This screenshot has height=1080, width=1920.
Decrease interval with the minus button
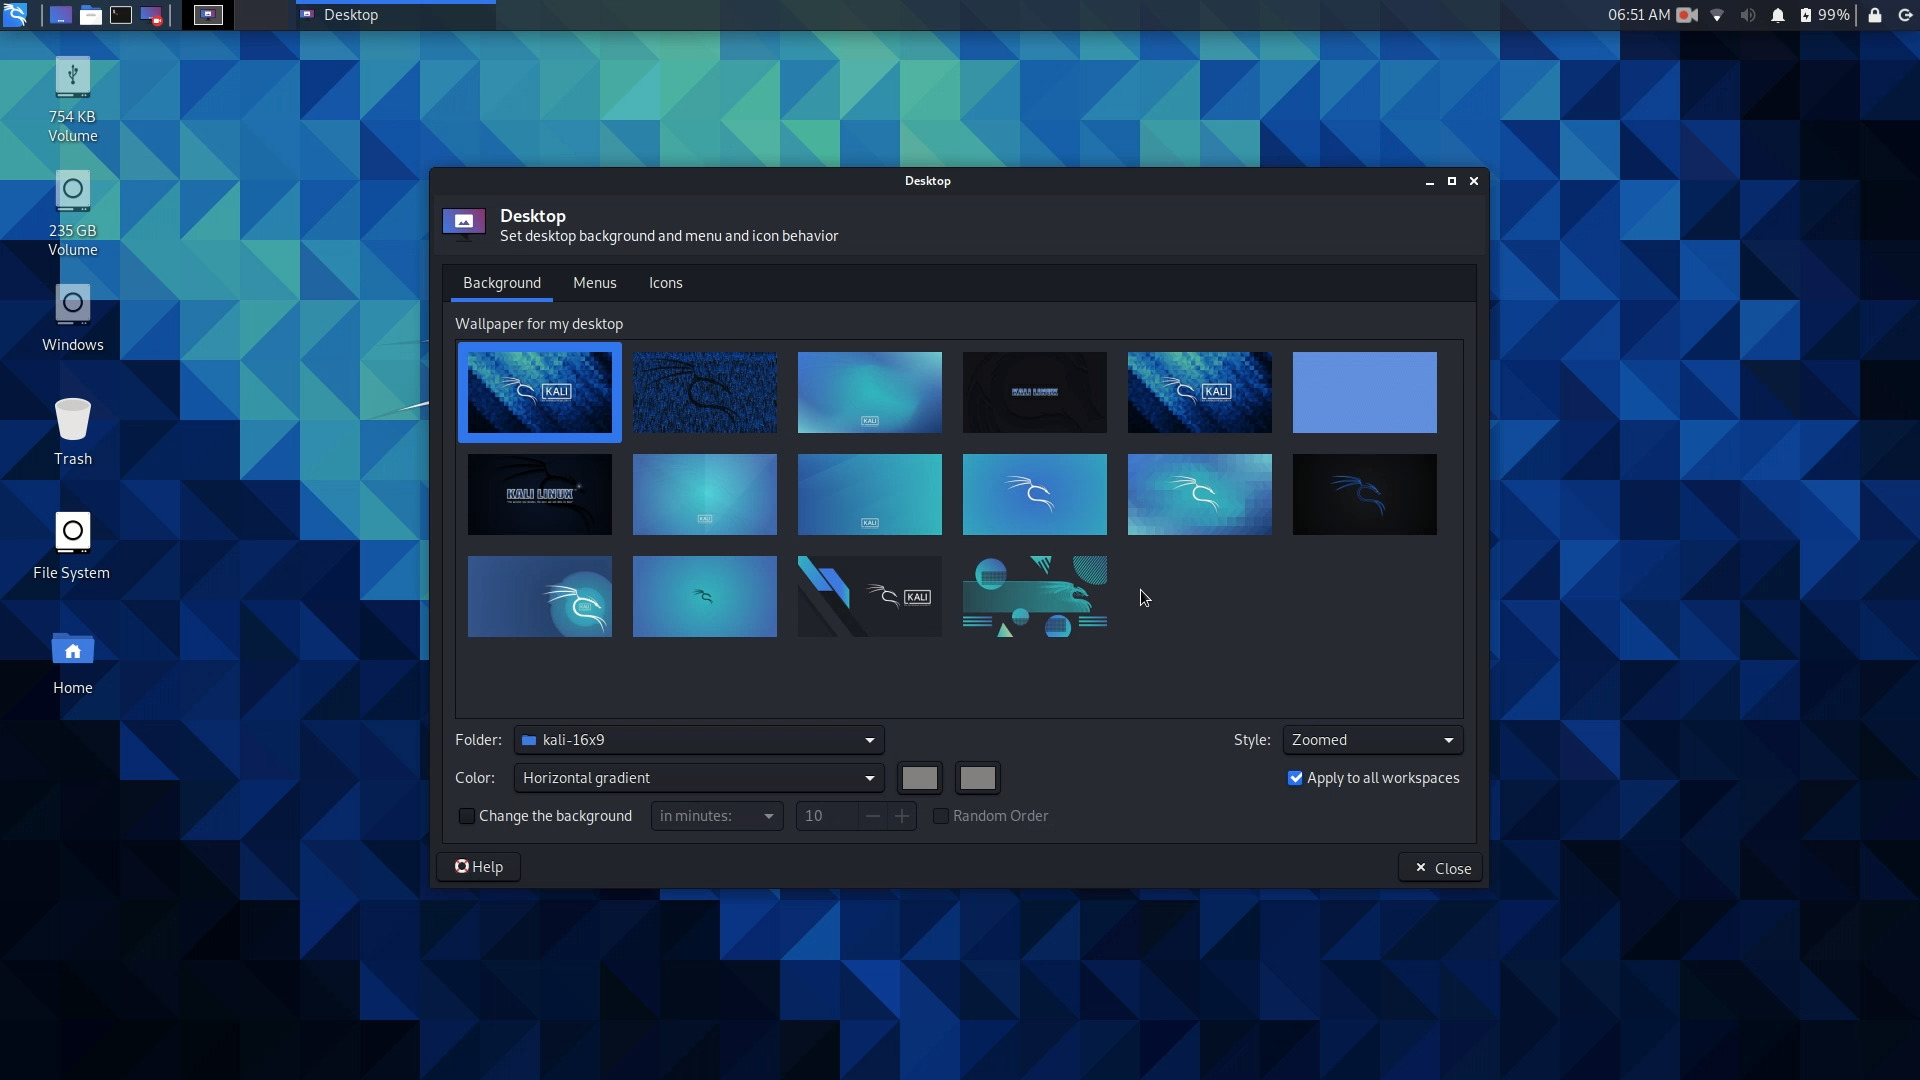click(x=873, y=816)
